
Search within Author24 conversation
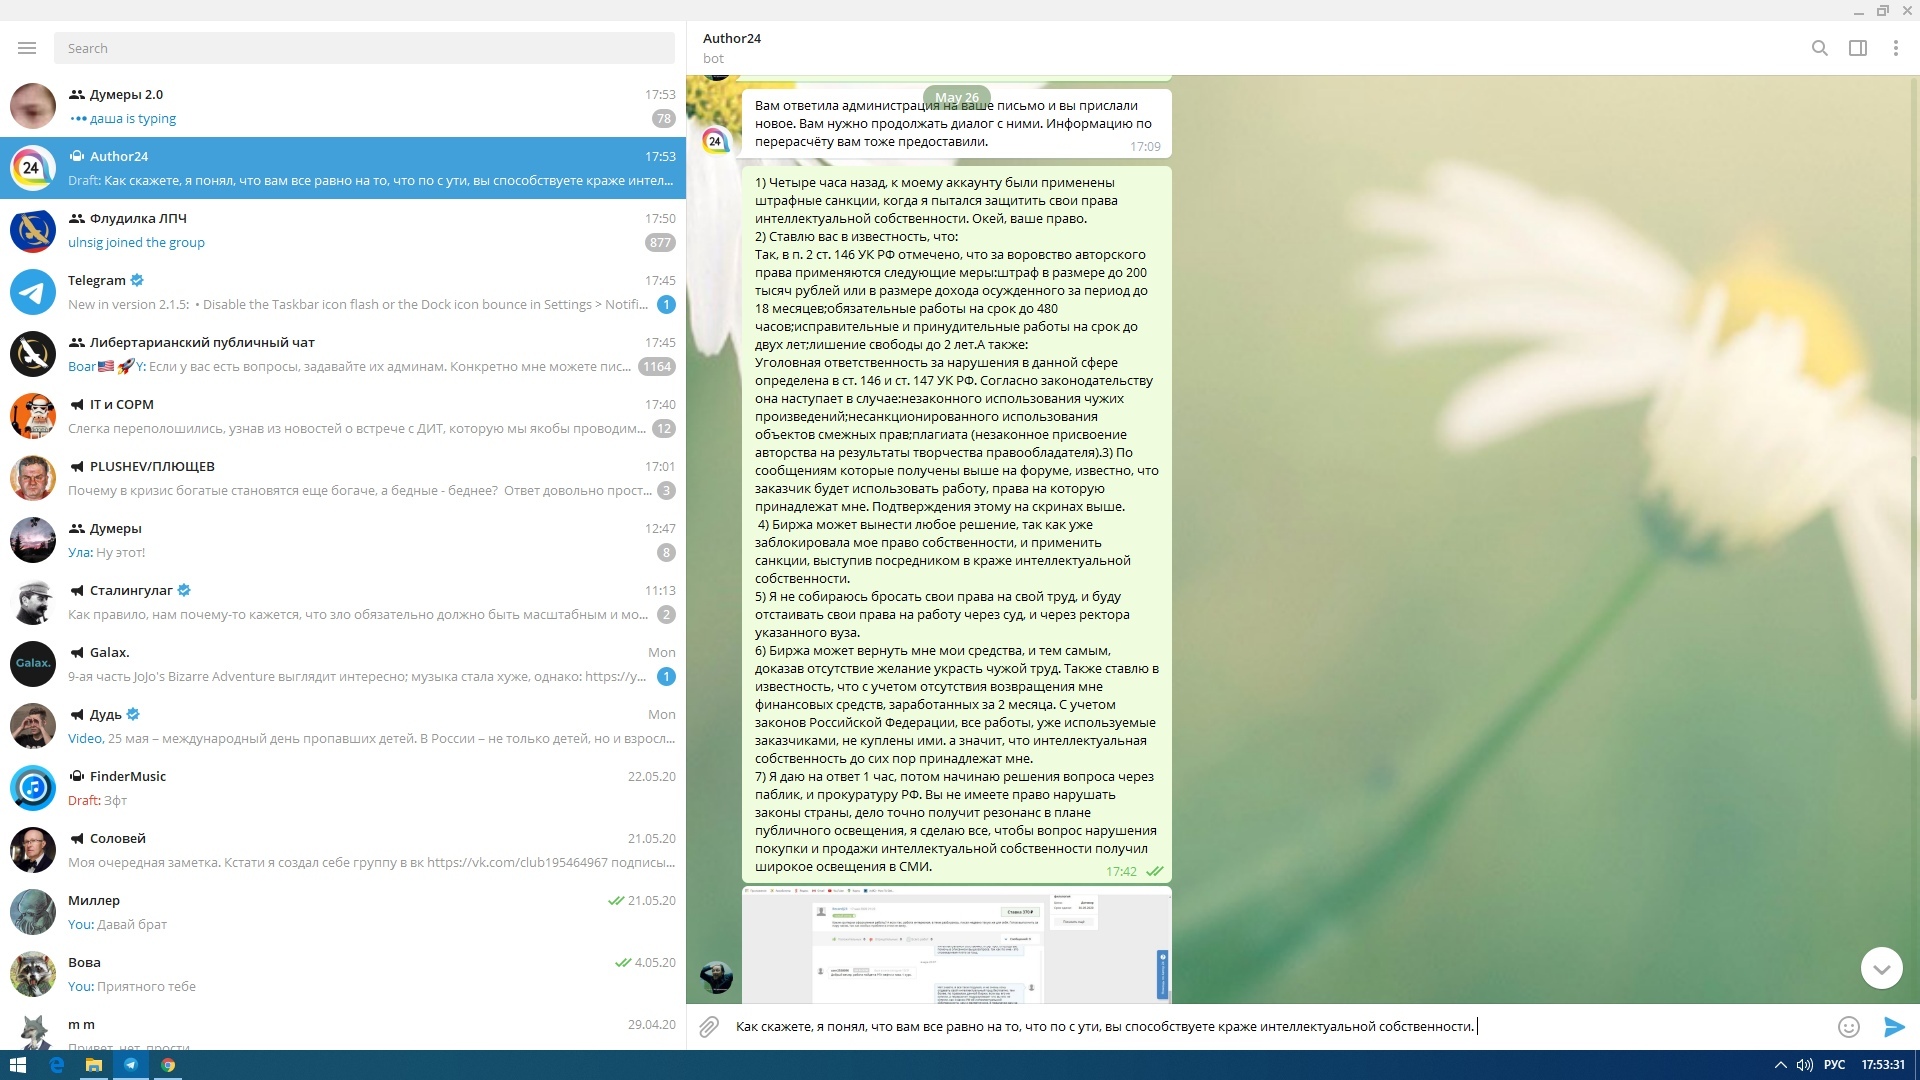[1820, 48]
